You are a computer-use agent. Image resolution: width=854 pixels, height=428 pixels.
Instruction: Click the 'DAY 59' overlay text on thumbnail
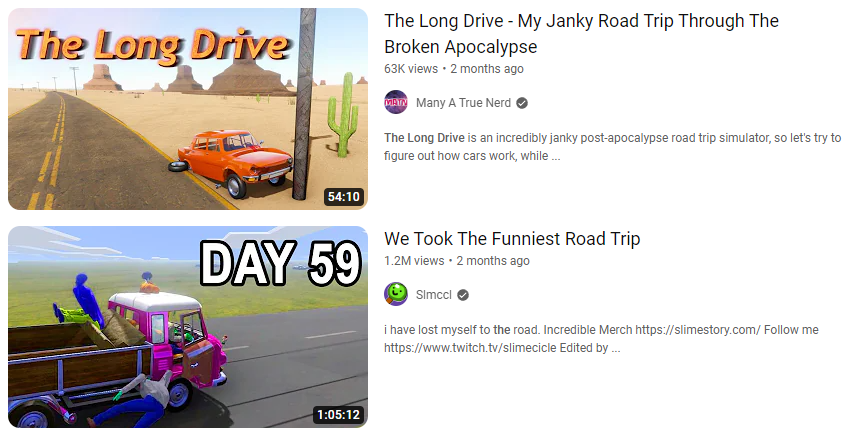(280, 263)
